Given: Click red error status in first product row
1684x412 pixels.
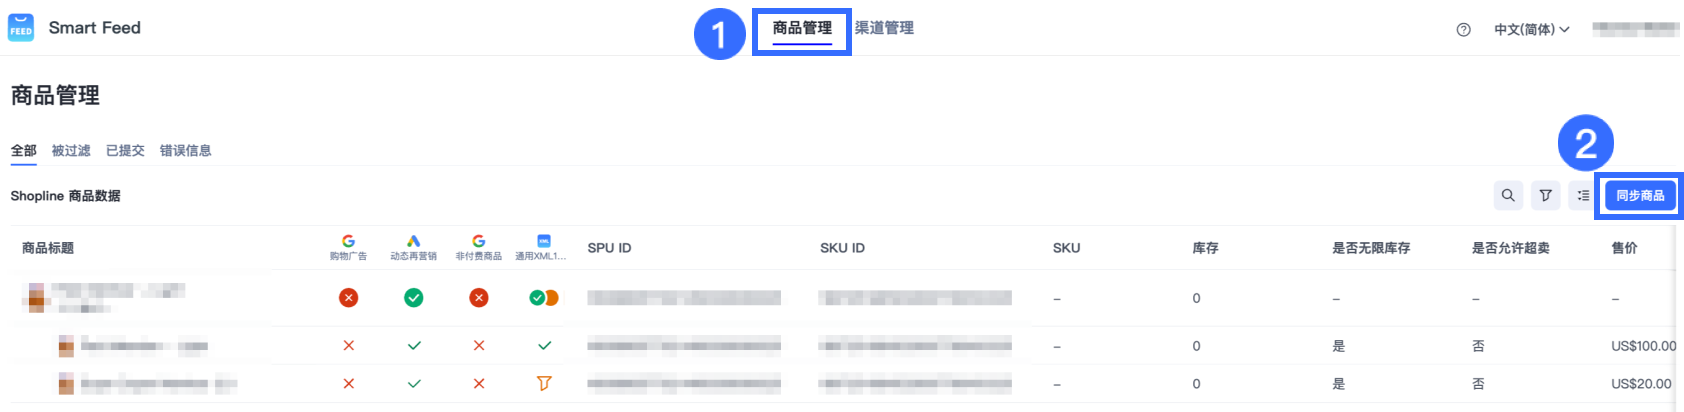Looking at the screenshot, I should point(348,298).
